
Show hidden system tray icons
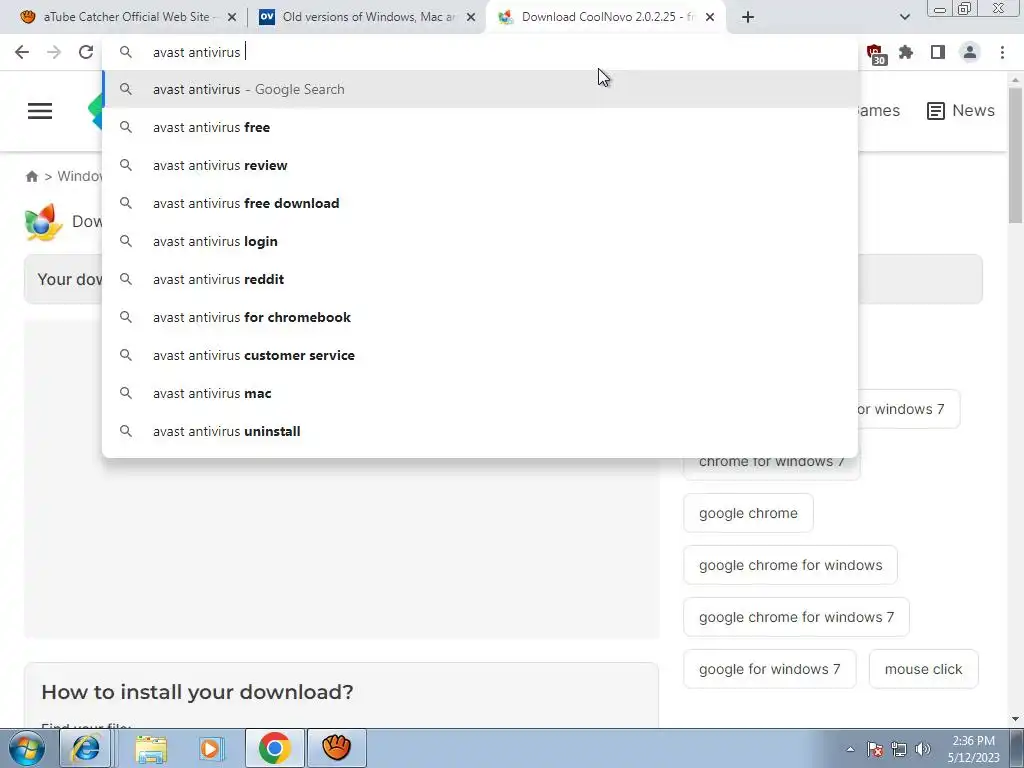tap(850, 749)
